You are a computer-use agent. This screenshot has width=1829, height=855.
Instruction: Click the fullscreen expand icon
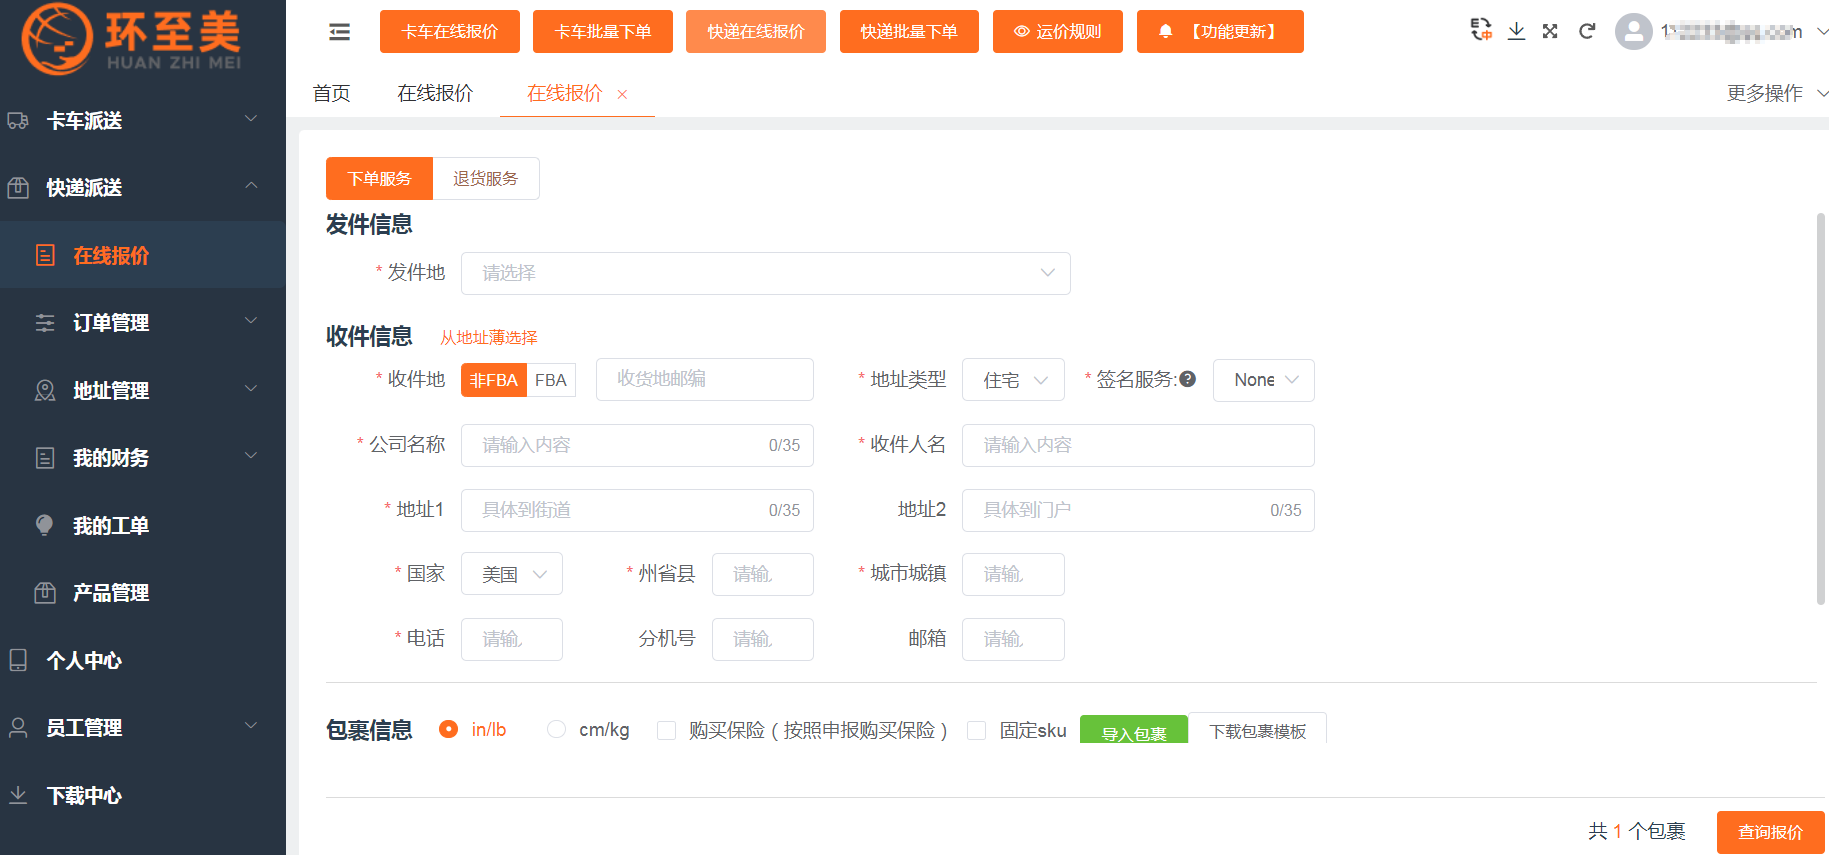1550,31
